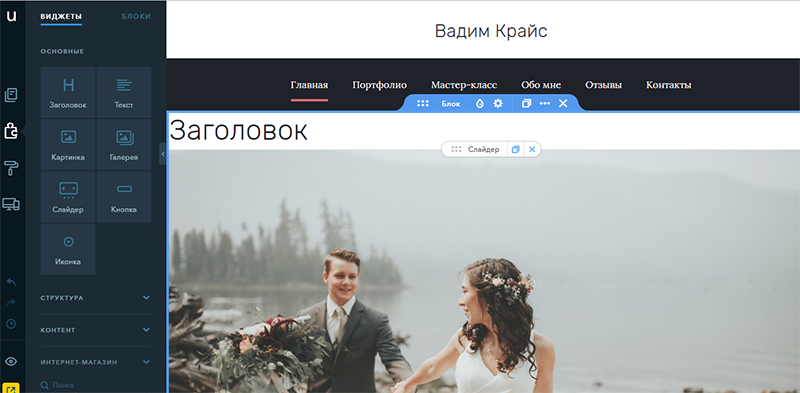Switch to the Блоки tab
This screenshot has width=800, height=393.
(x=136, y=16)
